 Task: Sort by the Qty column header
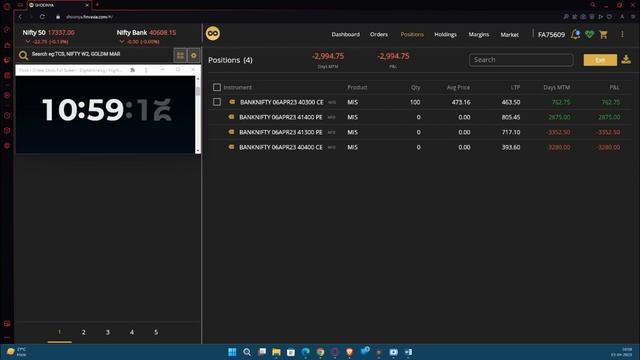click(416, 87)
